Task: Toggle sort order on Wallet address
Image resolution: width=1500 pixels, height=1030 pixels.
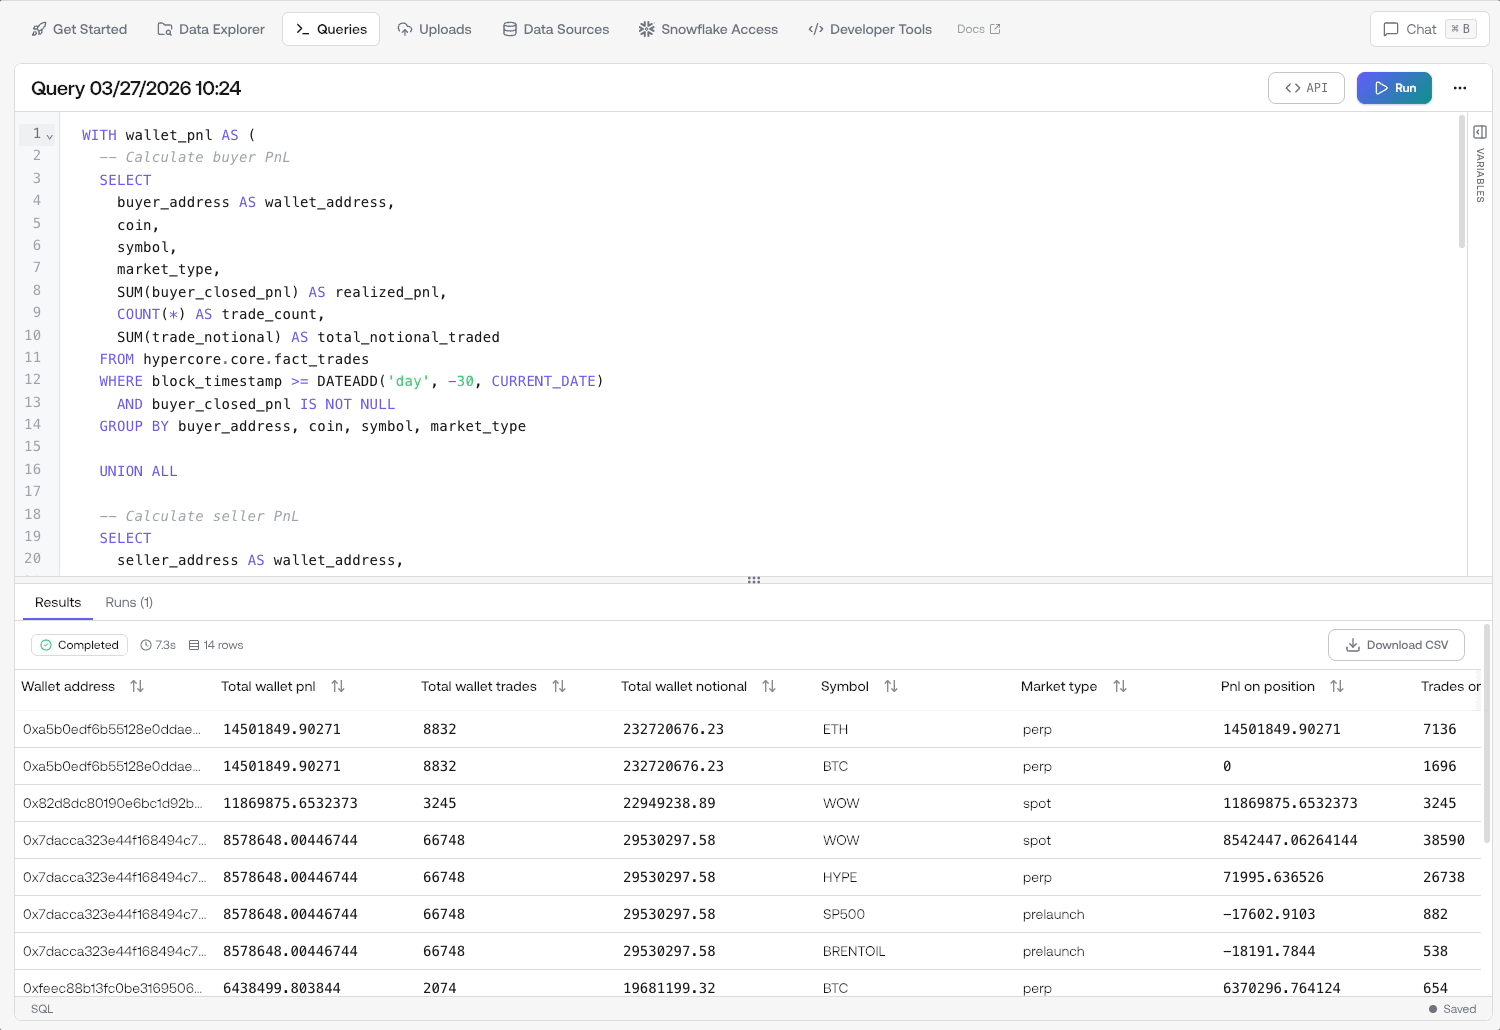Action: coord(137,686)
